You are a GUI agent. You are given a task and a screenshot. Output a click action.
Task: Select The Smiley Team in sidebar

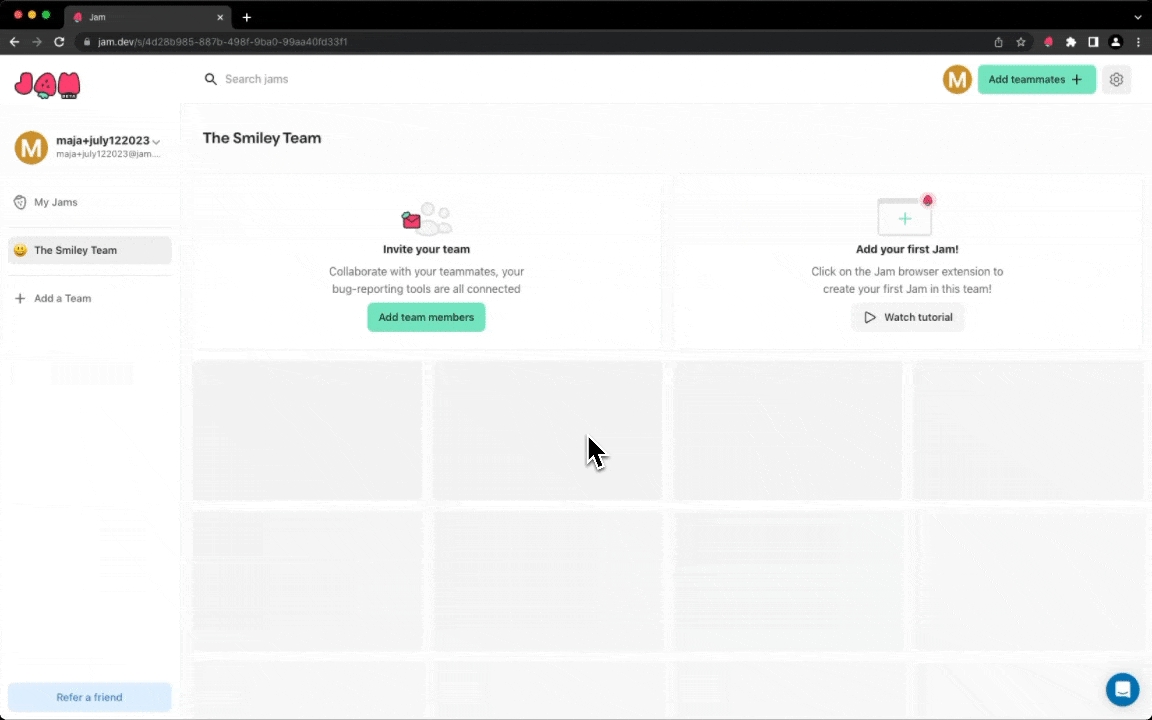[x=76, y=250]
